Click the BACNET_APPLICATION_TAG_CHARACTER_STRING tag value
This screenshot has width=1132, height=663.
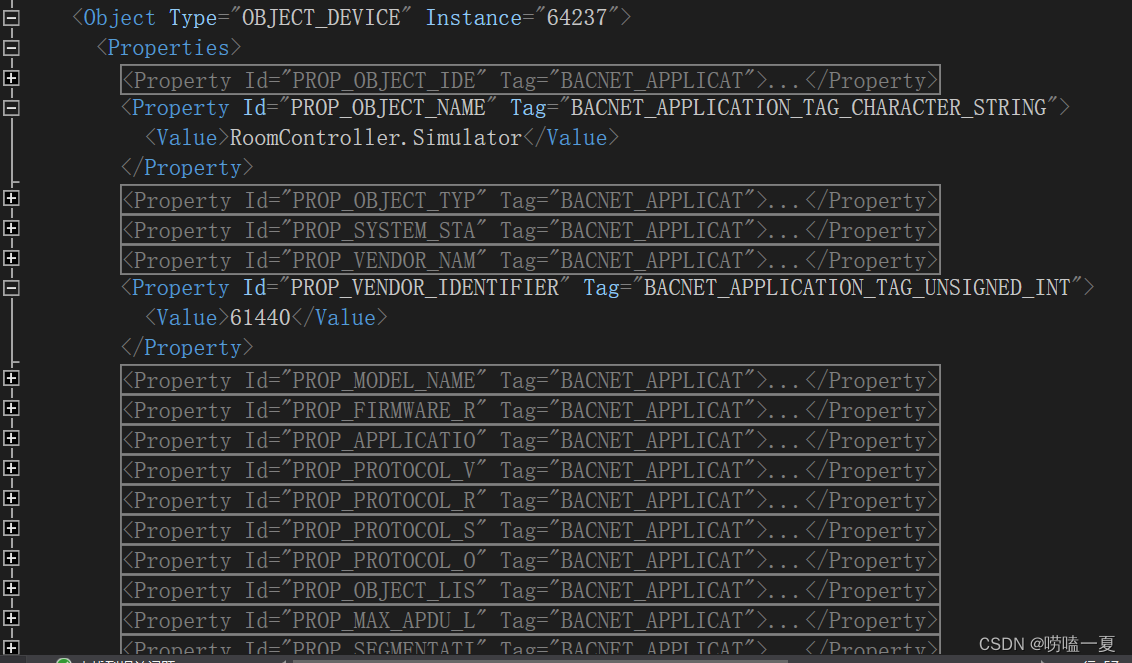click(809, 108)
